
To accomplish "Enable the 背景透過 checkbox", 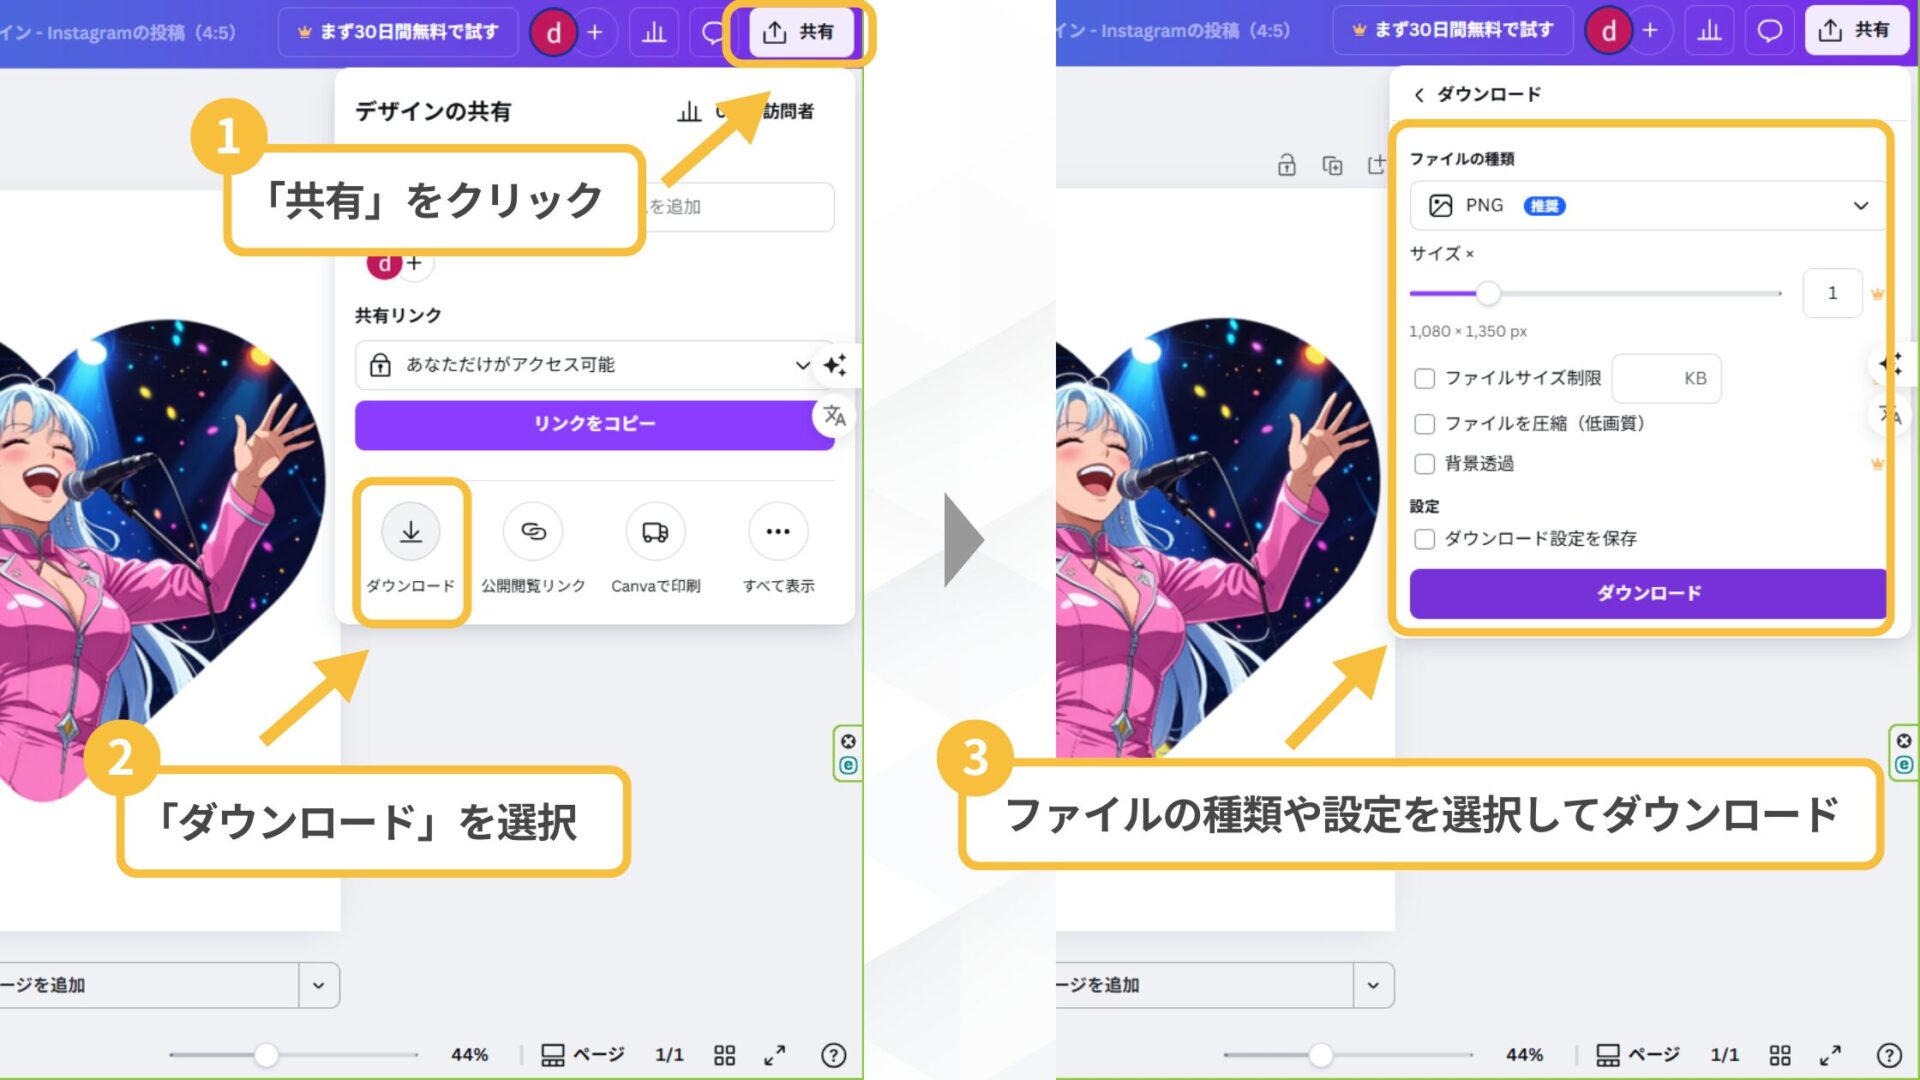I will (1424, 464).
